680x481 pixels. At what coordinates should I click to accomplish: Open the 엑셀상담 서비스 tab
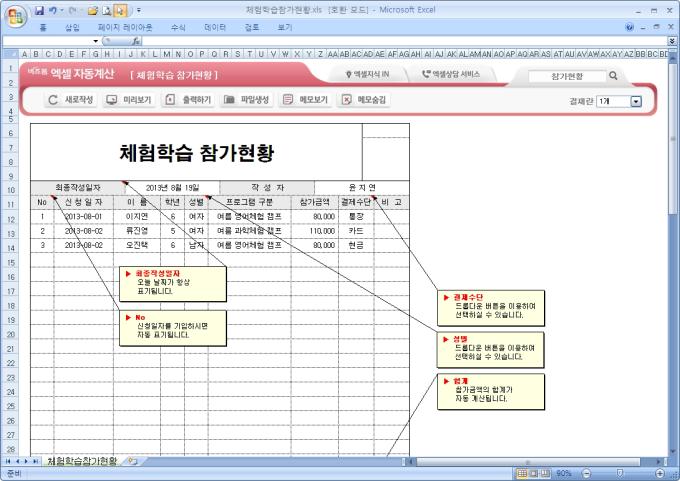point(451,75)
